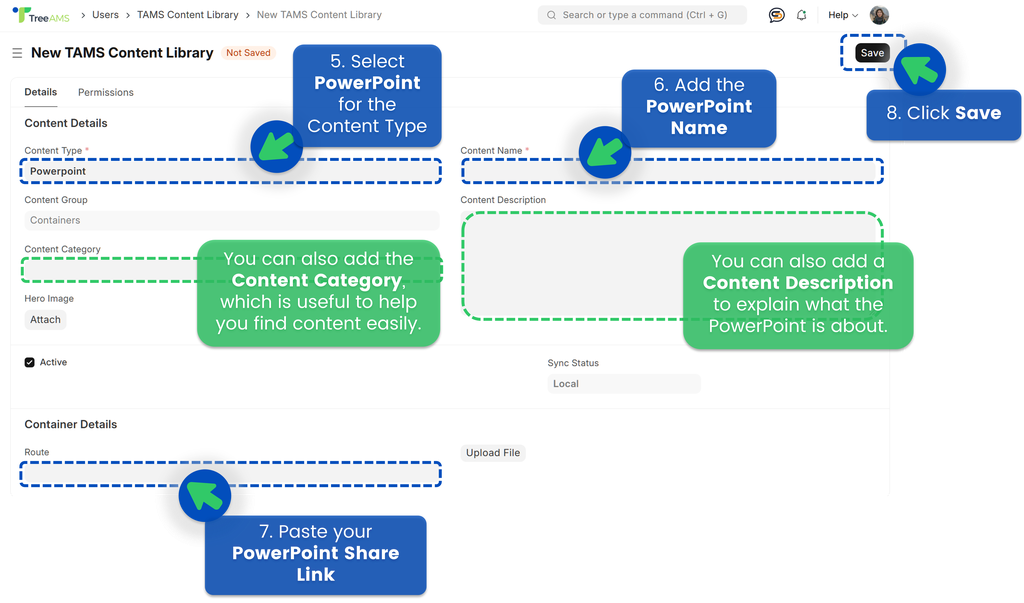Open the notifications bell
The image size is (1024, 603).
click(801, 15)
